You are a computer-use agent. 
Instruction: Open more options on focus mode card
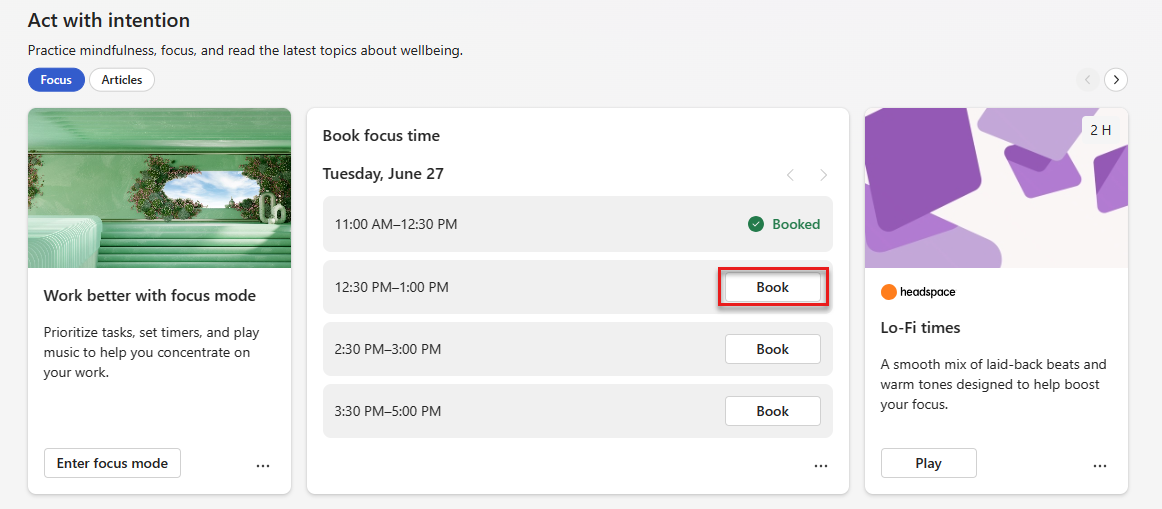tap(263, 466)
